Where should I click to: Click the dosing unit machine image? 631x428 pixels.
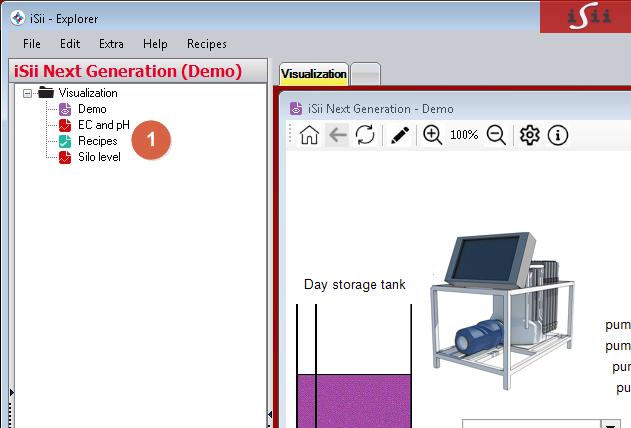(503, 310)
